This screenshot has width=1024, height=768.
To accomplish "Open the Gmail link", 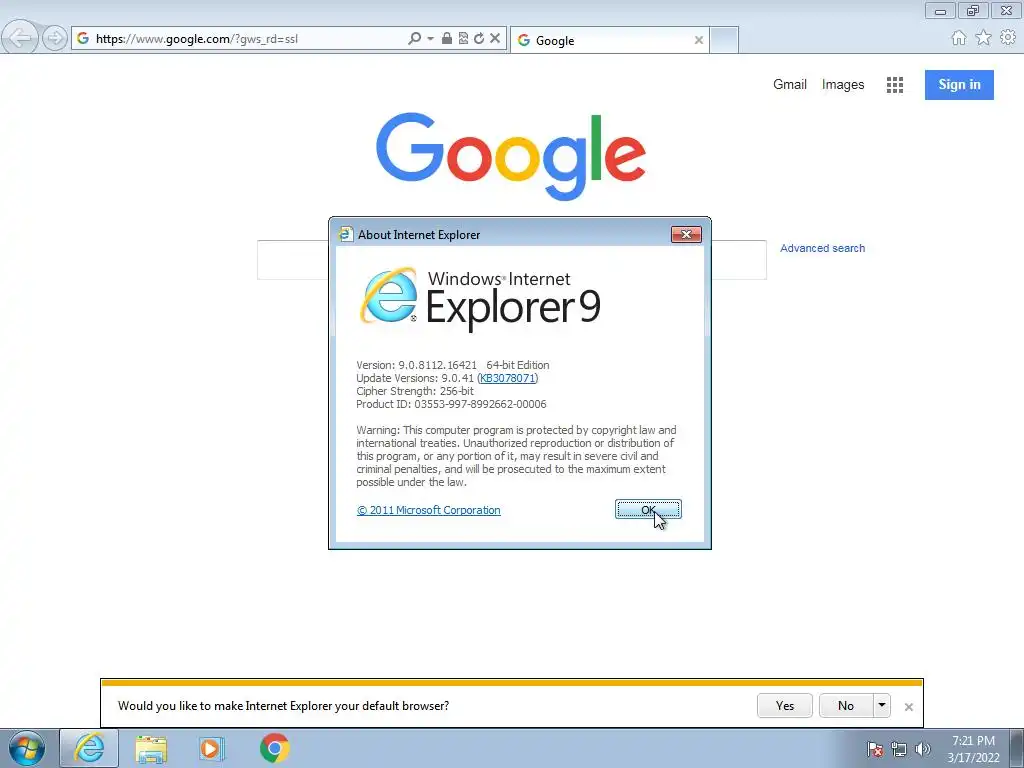I will (x=790, y=84).
